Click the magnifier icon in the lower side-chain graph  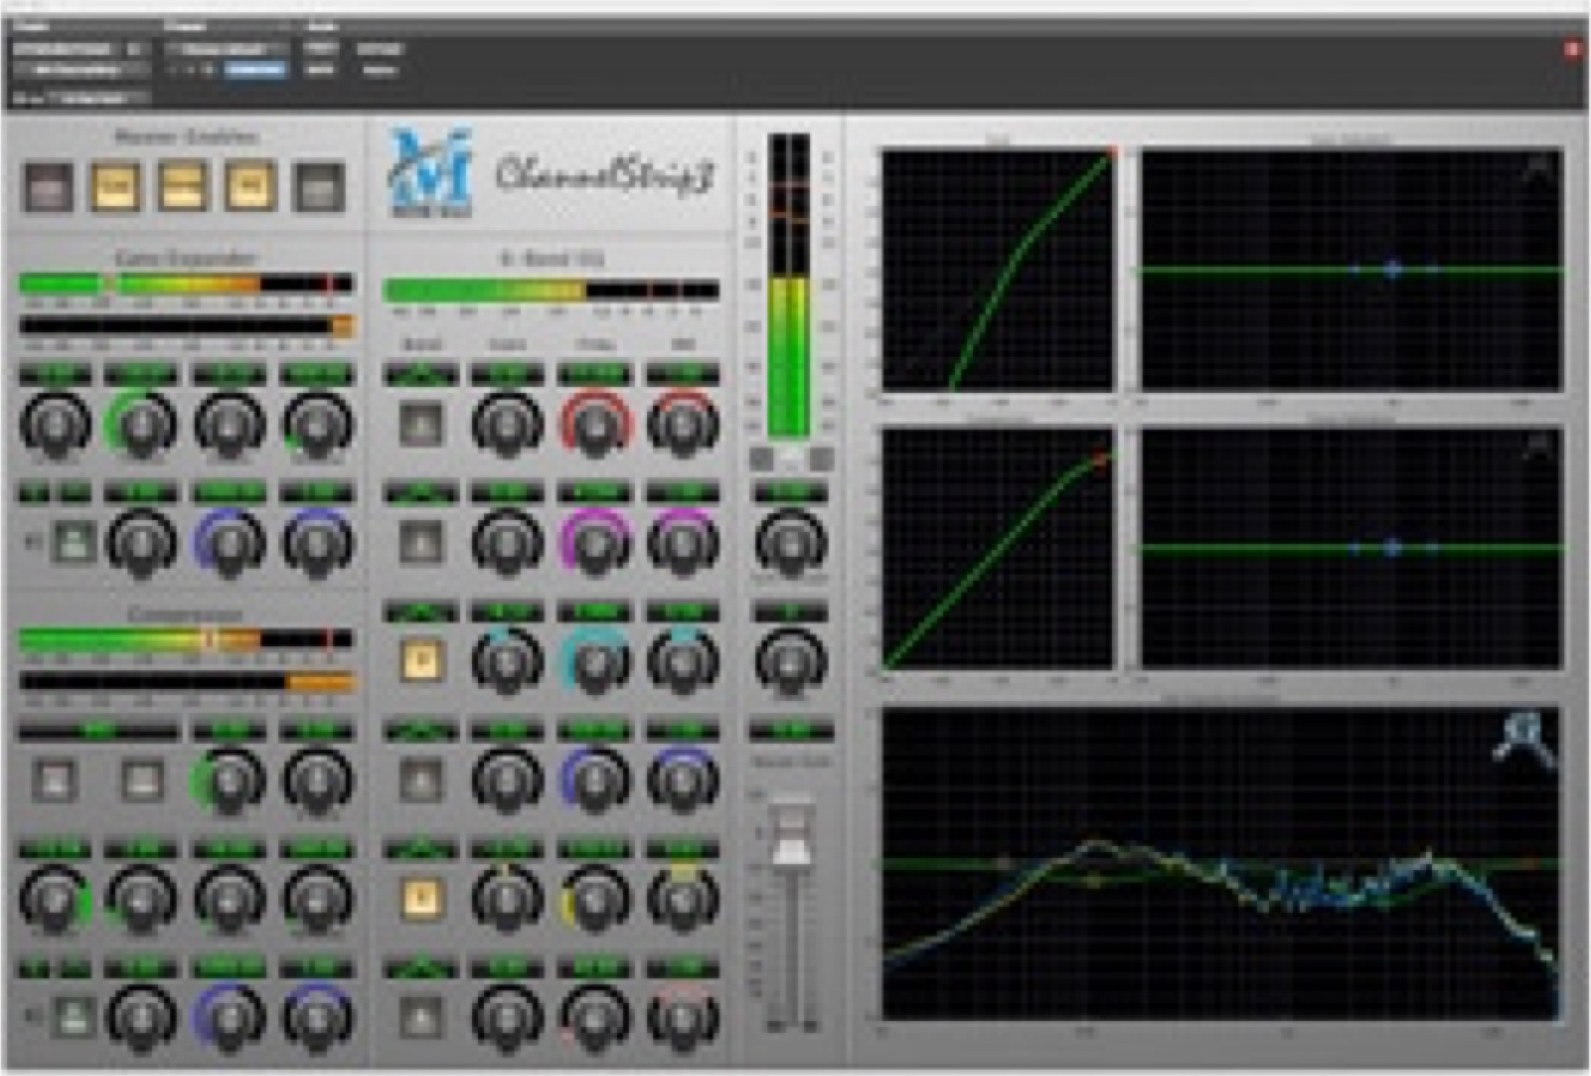(1539, 445)
